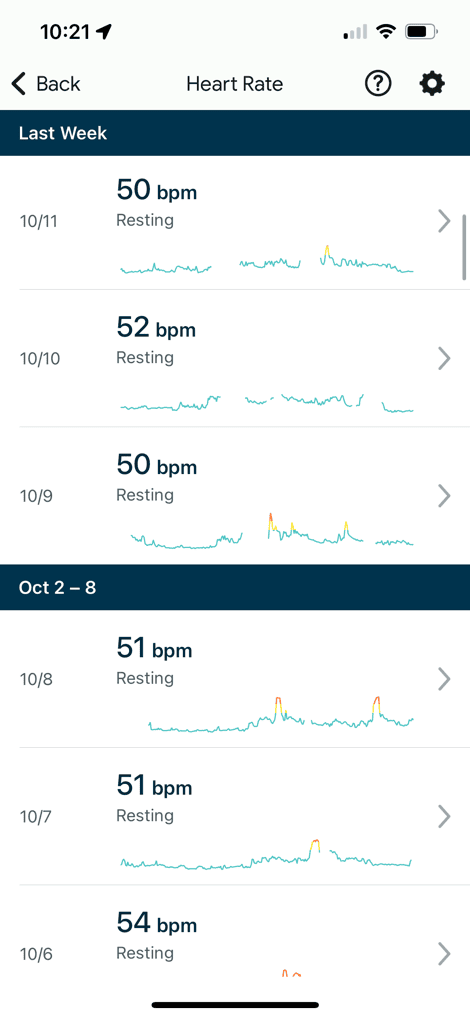Viewport: 470px width, 1018px height.
Task: Open 10/7 details via chevron
Action: (444, 816)
